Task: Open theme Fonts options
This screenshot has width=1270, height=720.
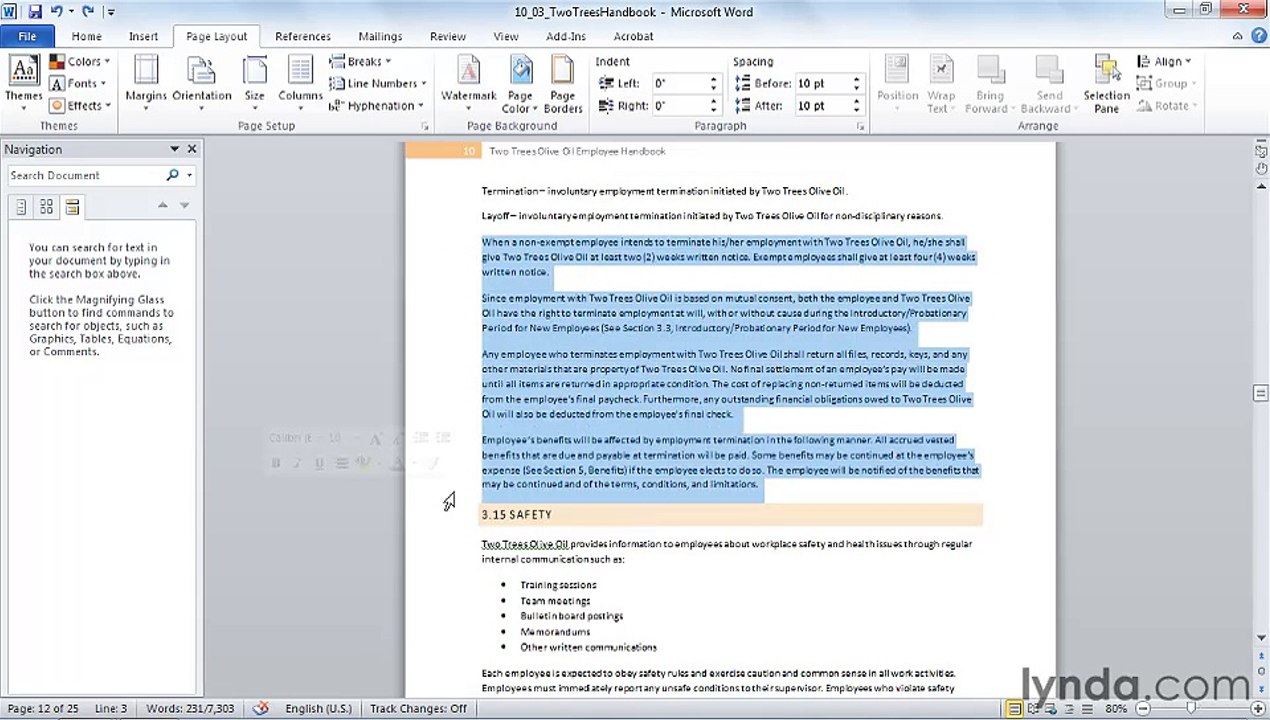Action: coord(78,84)
